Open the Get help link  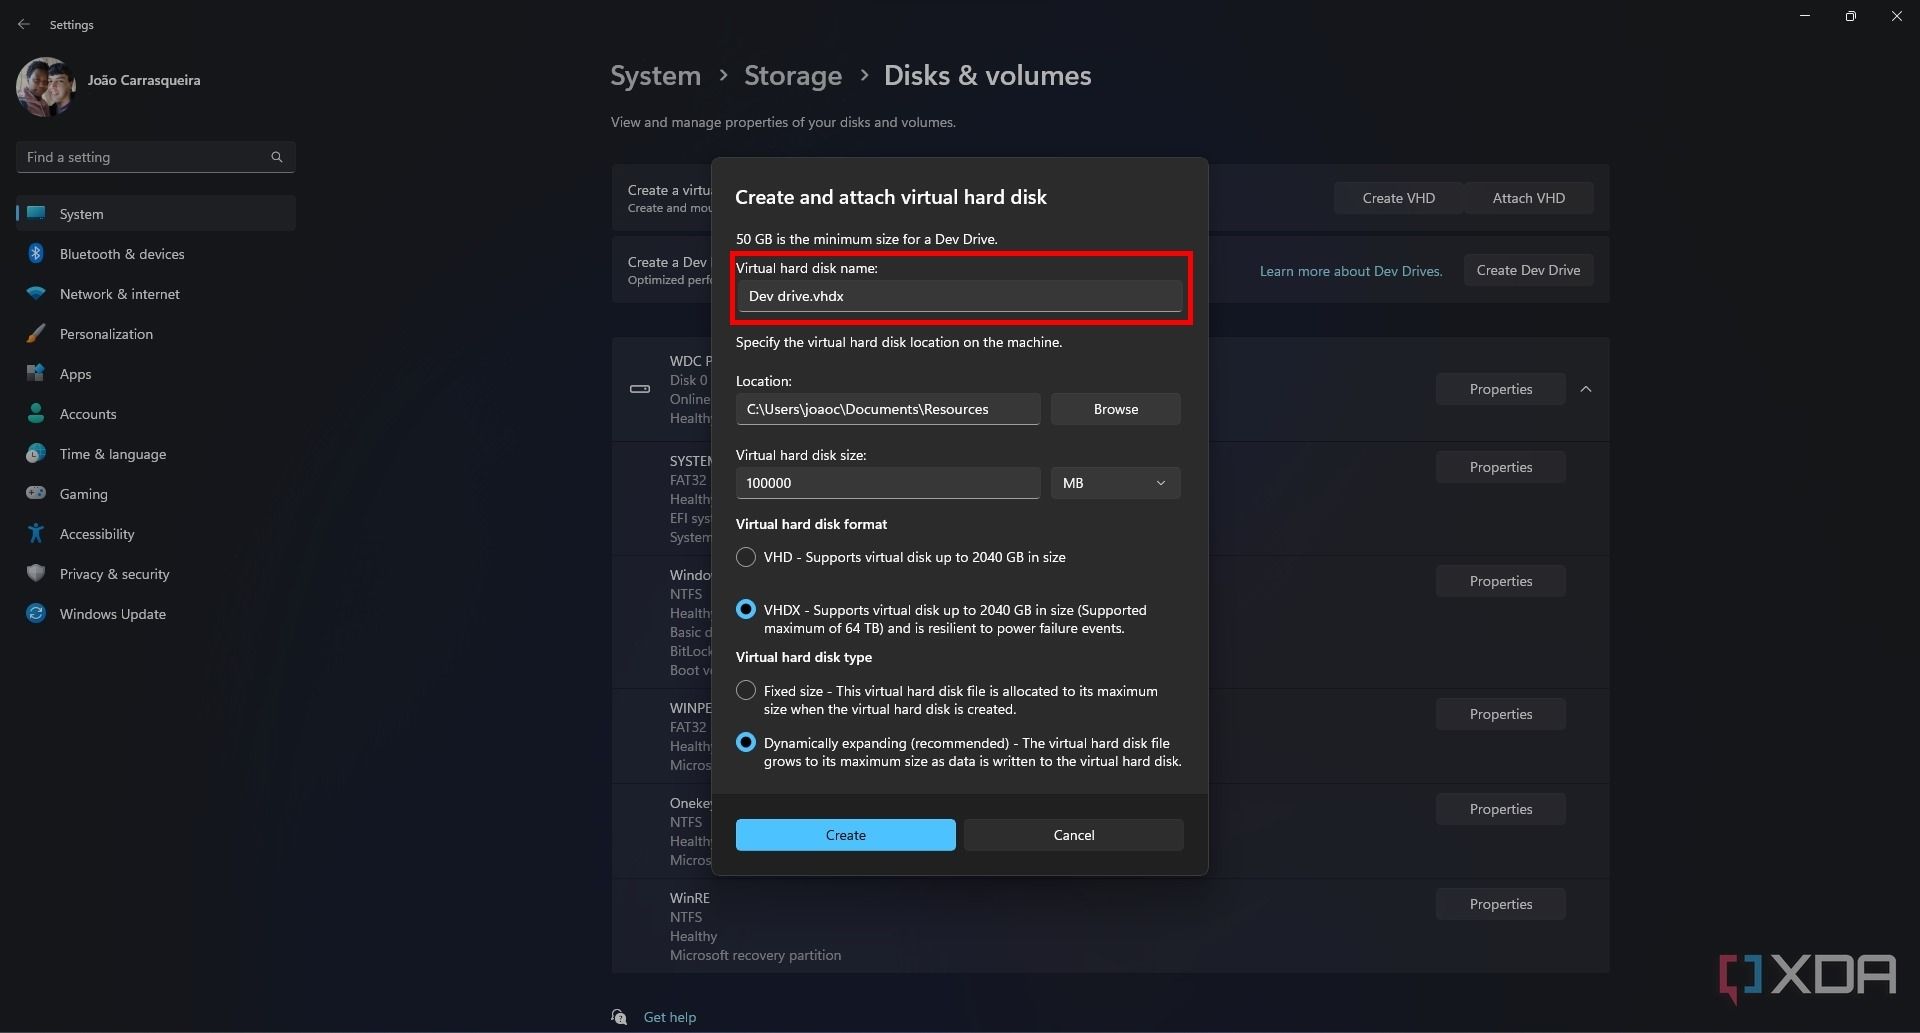[x=669, y=1017]
